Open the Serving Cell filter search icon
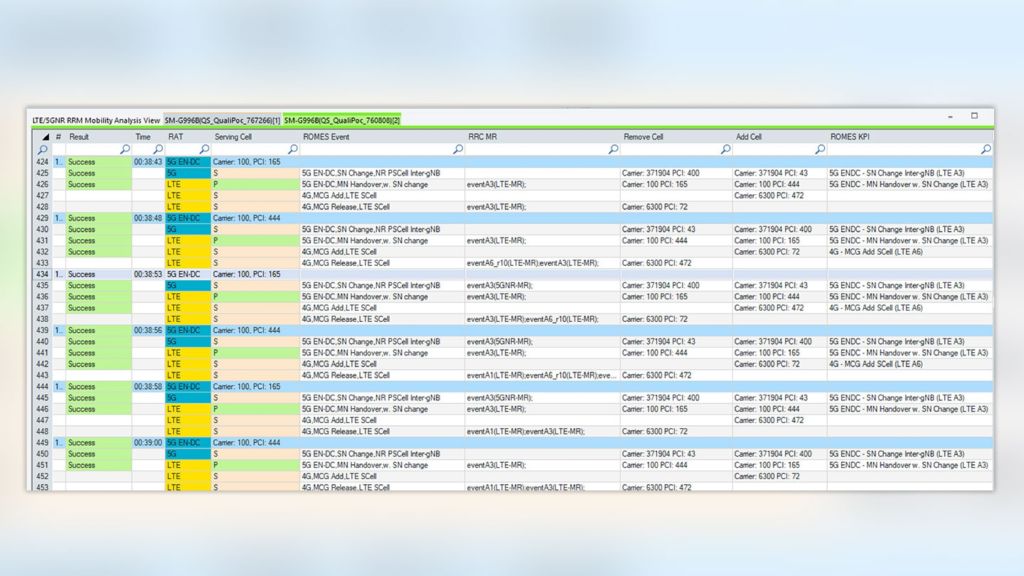The image size is (1024, 576). pos(291,147)
